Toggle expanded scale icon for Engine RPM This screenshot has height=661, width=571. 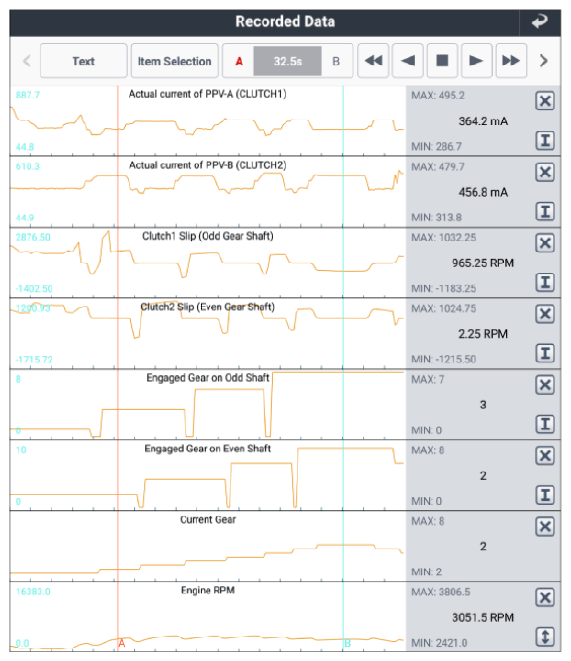544,637
